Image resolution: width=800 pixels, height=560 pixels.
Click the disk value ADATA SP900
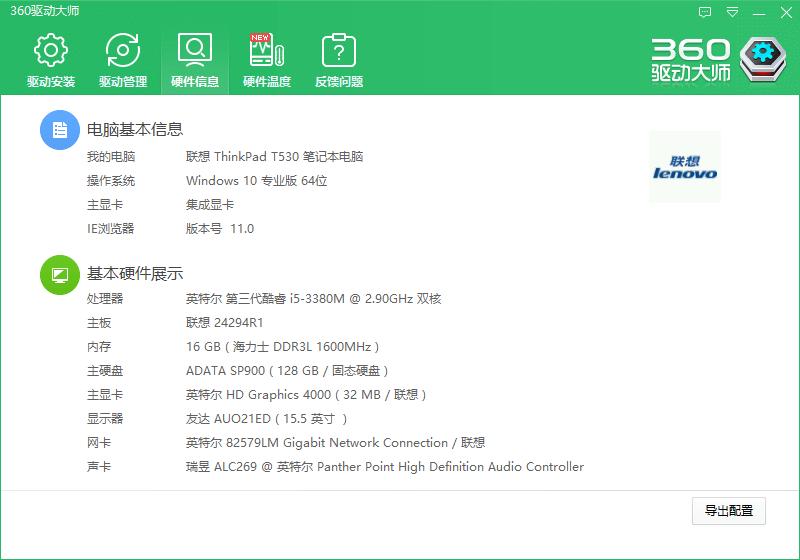click(287, 371)
